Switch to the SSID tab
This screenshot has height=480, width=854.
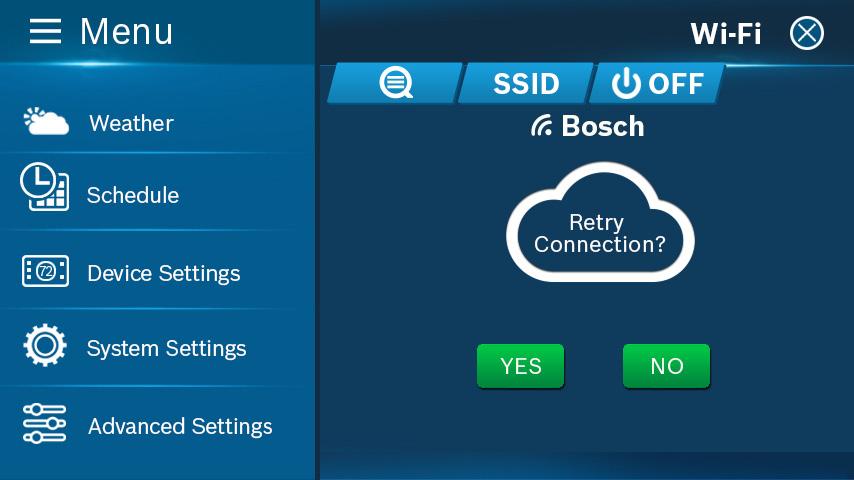click(526, 83)
